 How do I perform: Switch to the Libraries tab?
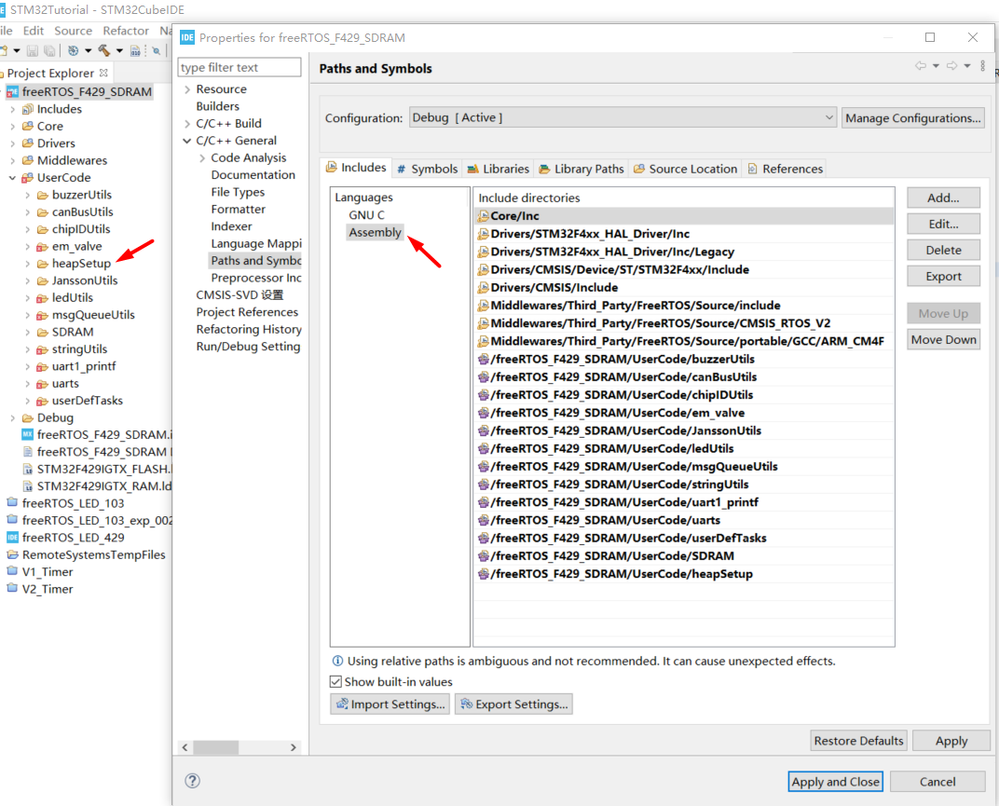tap(498, 169)
